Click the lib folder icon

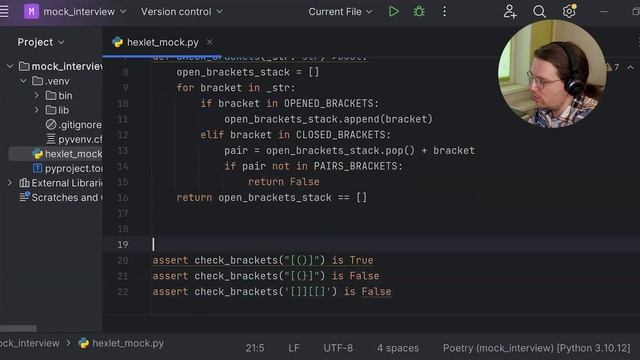pos(51,110)
